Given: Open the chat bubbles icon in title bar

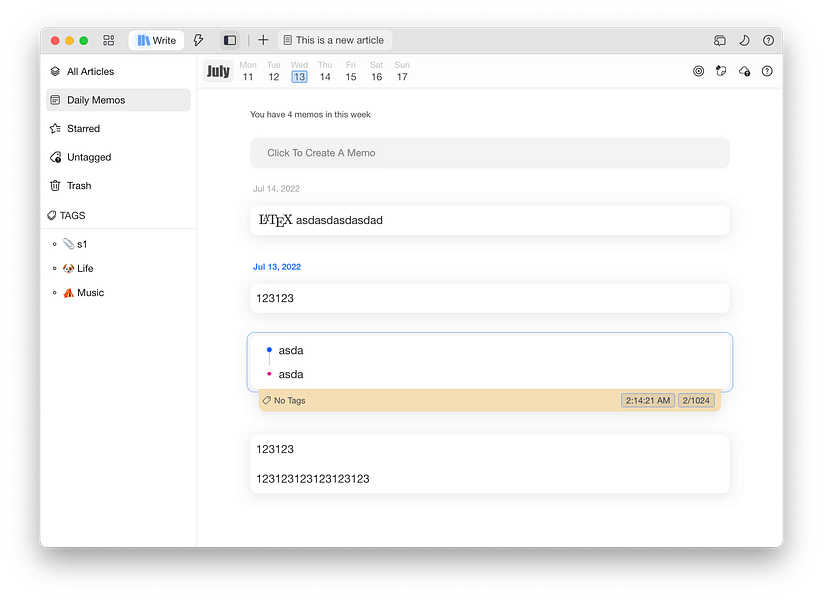Looking at the screenshot, I should [720, 40].
